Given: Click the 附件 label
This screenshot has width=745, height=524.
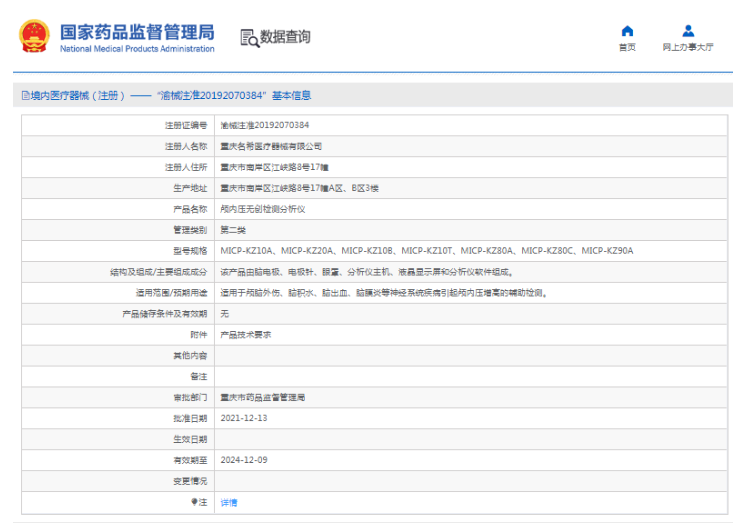Looking at the screenshot, I should 199,335.
